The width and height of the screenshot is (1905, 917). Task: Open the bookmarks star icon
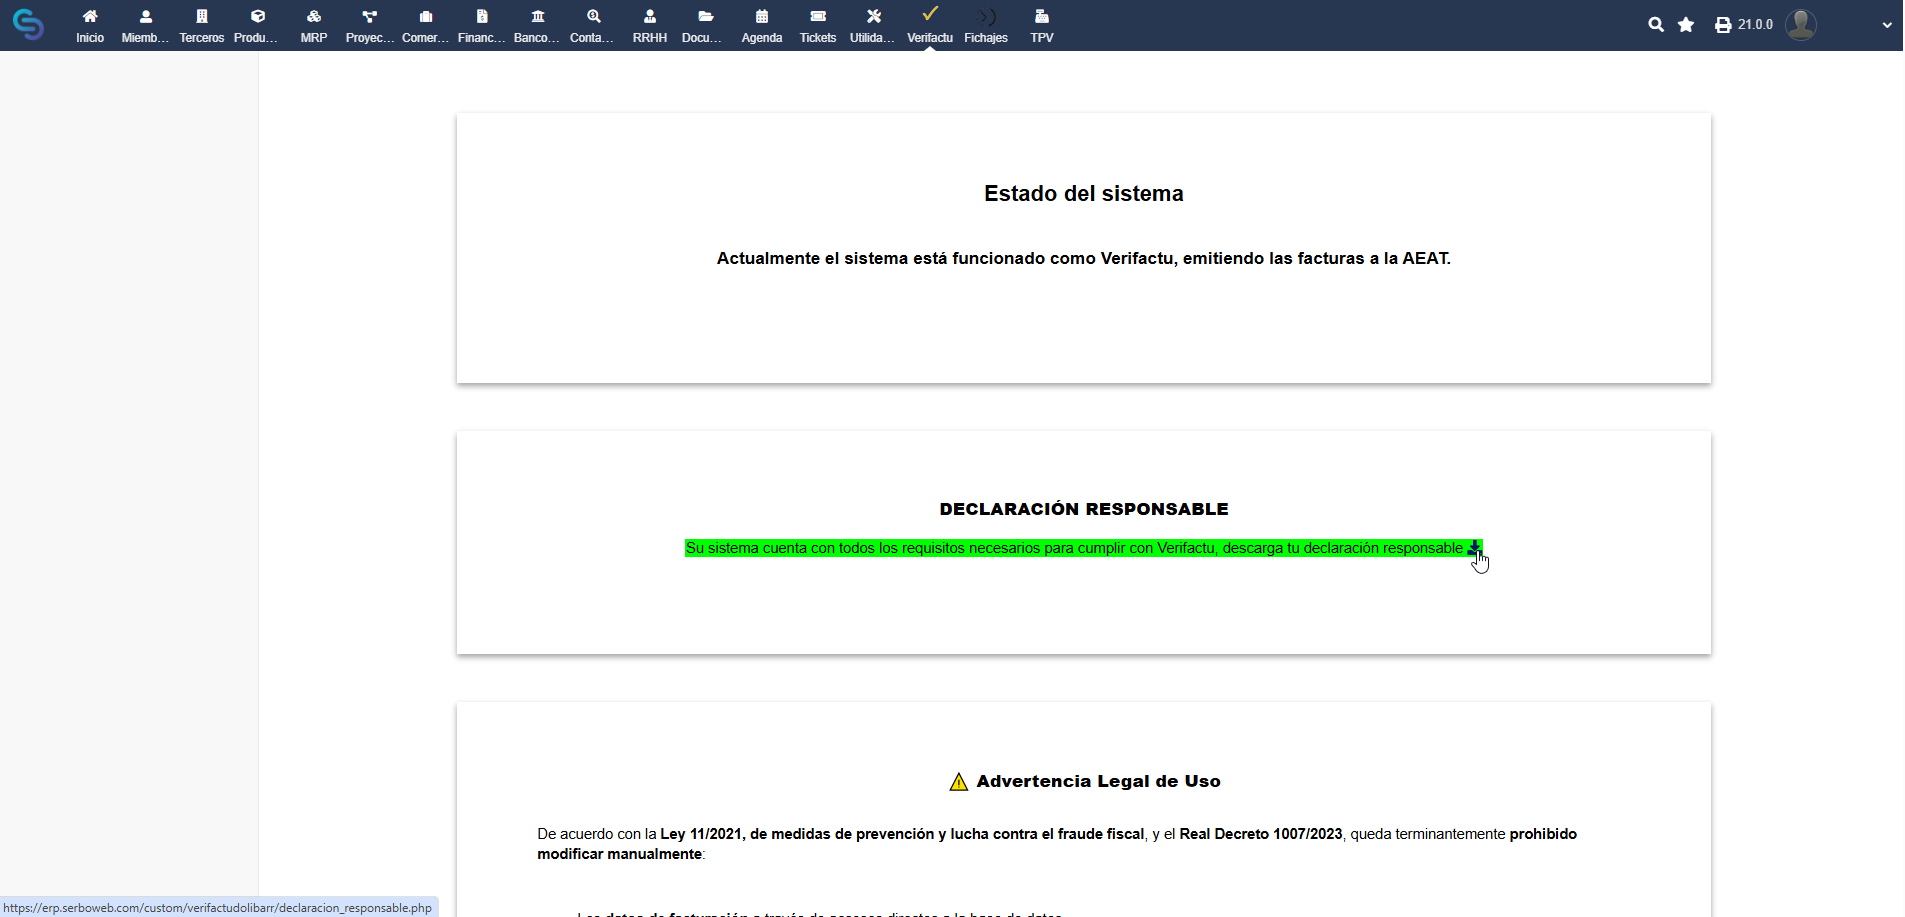pos(1686,25)
